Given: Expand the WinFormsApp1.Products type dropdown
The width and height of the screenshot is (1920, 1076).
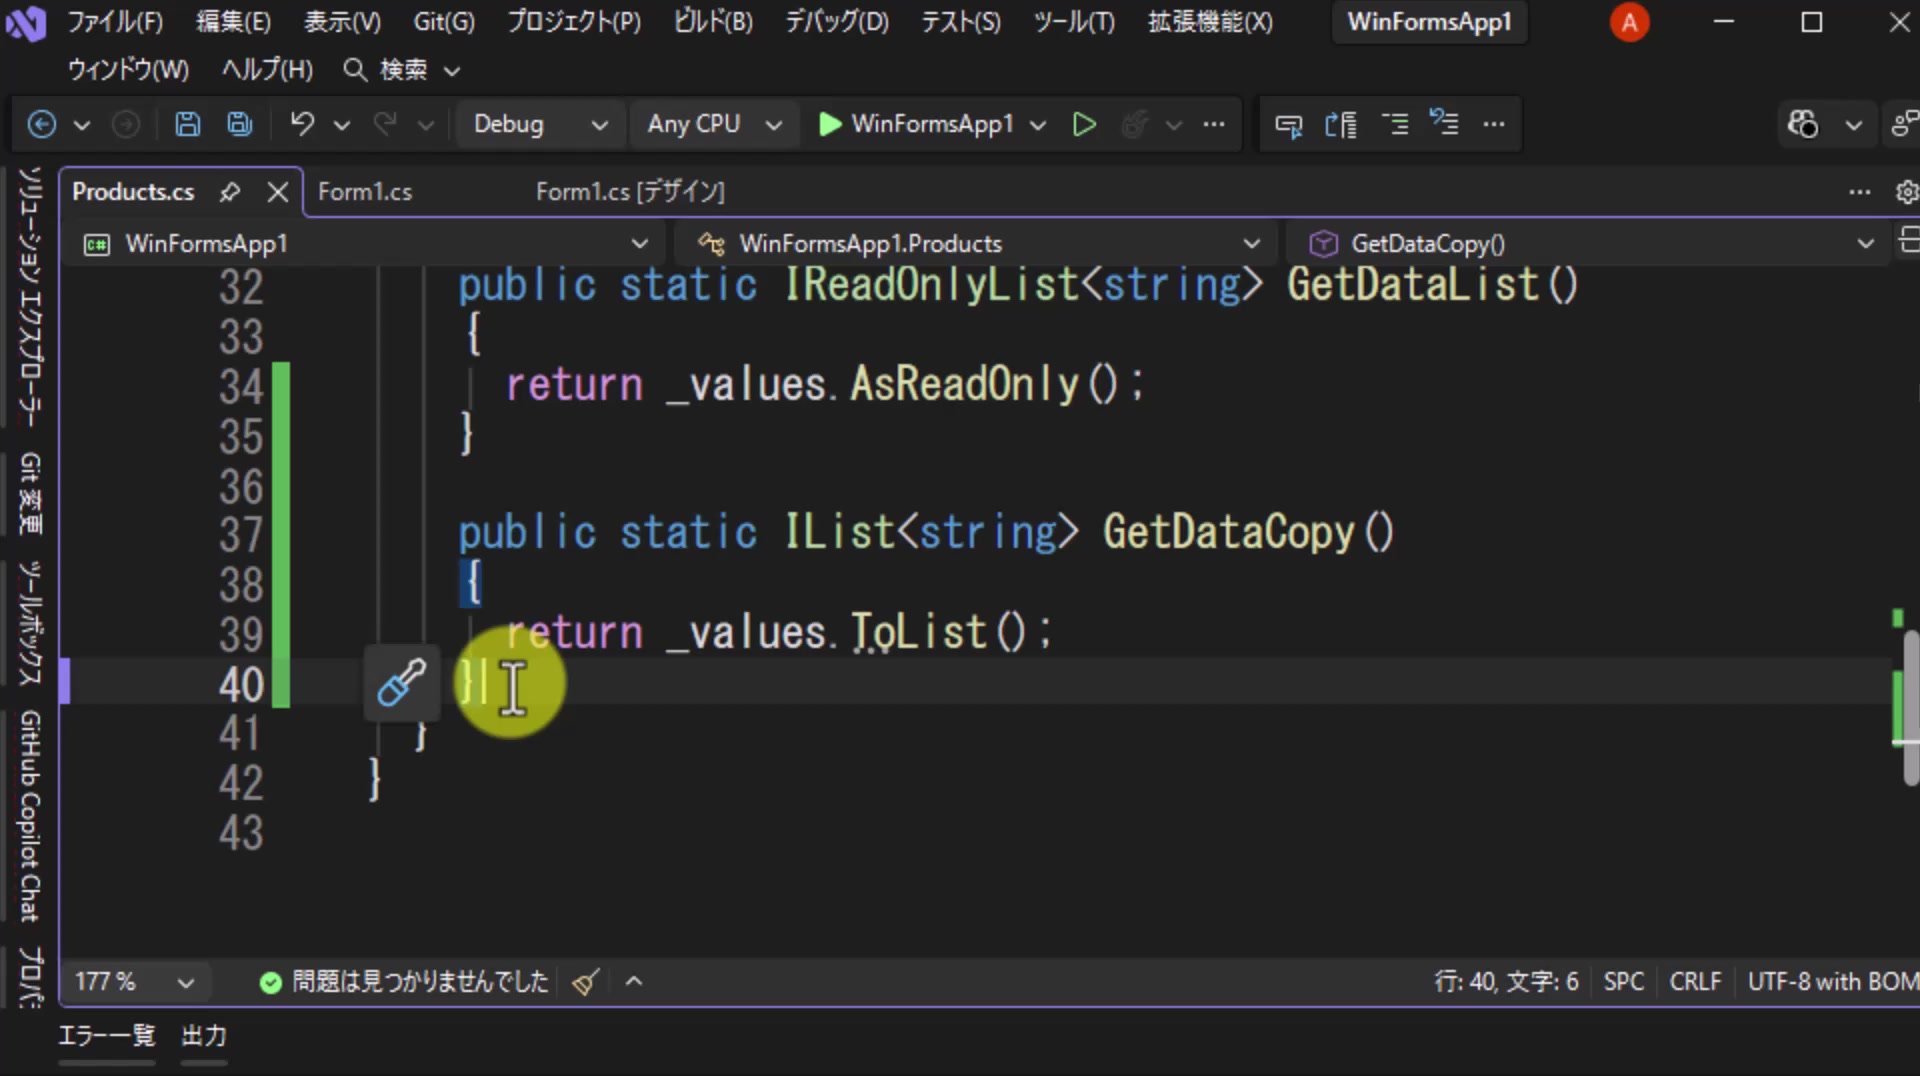Looking at the screenshot, I should tap(976, 244).
